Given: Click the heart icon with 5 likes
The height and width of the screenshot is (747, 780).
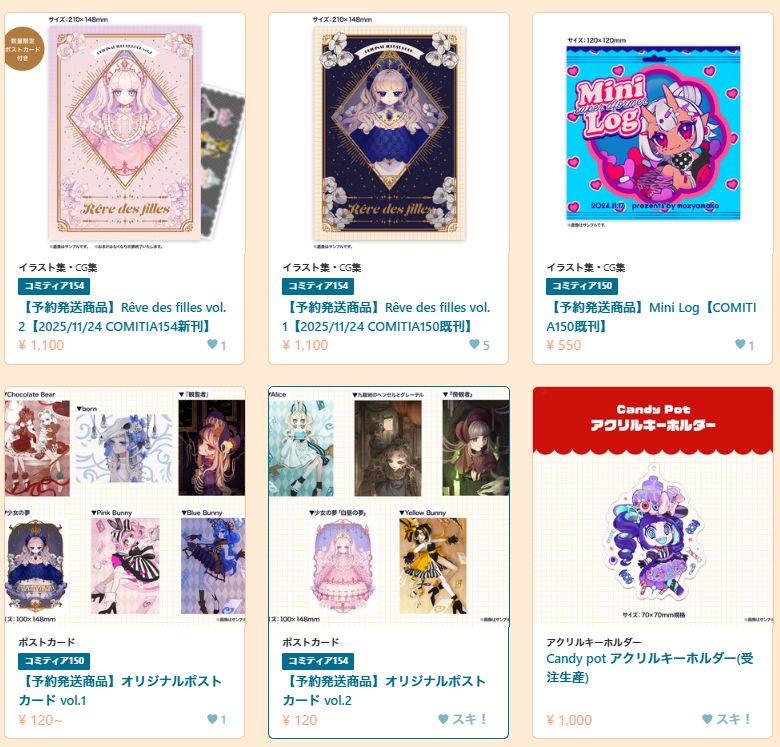Looking at the screenshot, I should click(x=474, y=344).
